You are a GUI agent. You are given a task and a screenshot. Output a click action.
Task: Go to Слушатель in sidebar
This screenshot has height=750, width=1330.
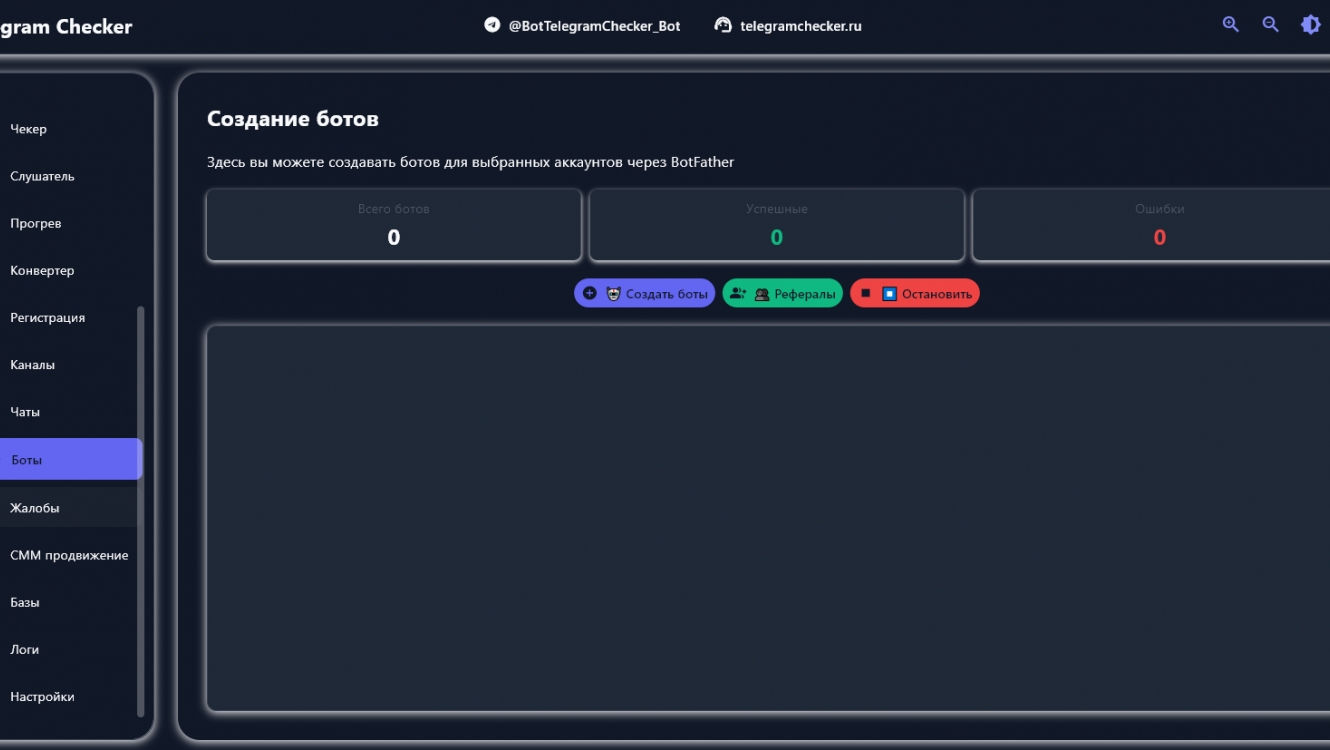(x=42, y=176)
